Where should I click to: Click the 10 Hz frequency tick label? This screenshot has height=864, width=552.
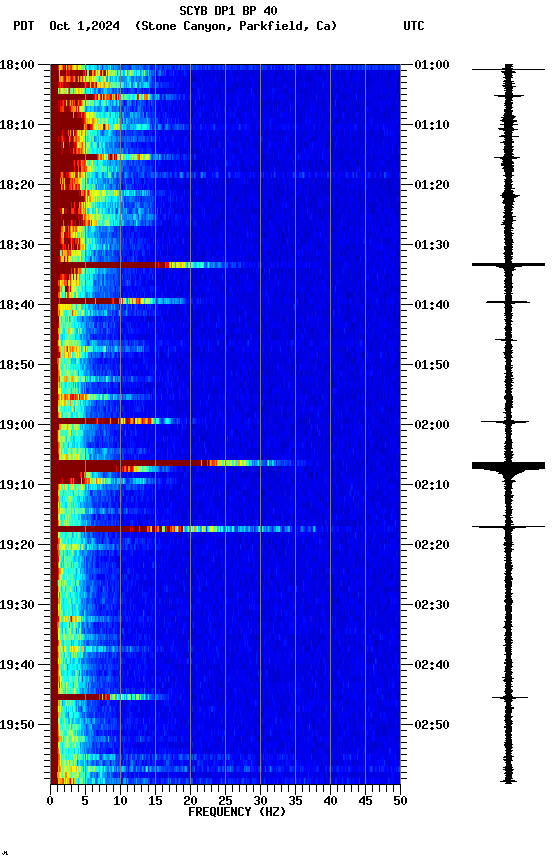121,801
